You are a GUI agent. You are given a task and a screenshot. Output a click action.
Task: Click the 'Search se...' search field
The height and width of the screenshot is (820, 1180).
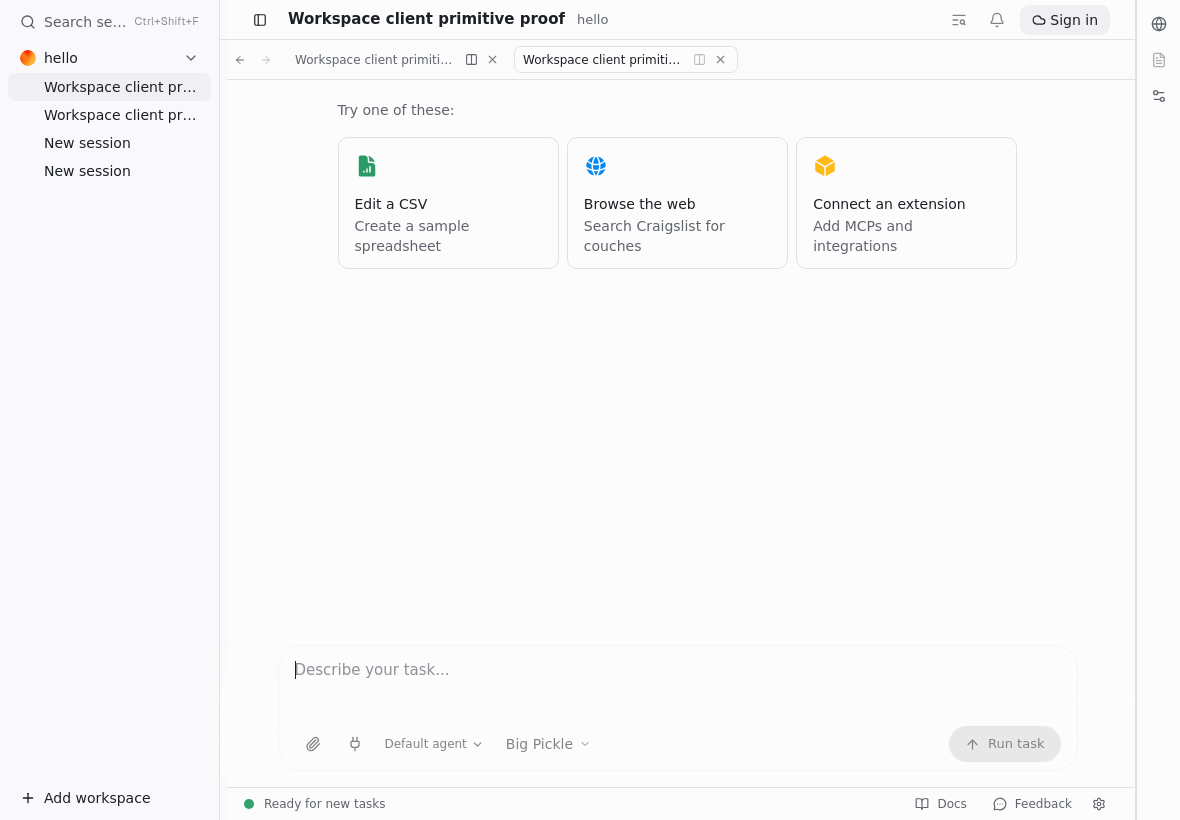coord(109,22)
